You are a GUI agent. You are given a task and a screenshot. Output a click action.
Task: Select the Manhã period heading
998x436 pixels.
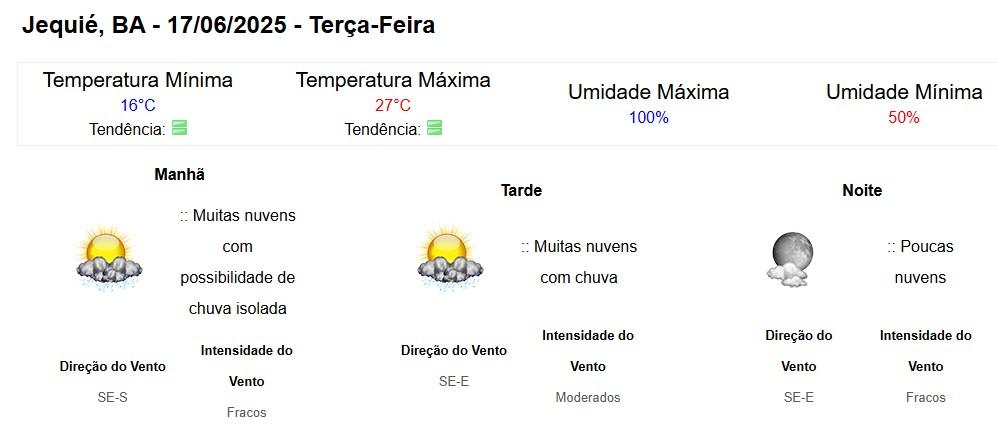pyautogui.click(x=179, y=174)
